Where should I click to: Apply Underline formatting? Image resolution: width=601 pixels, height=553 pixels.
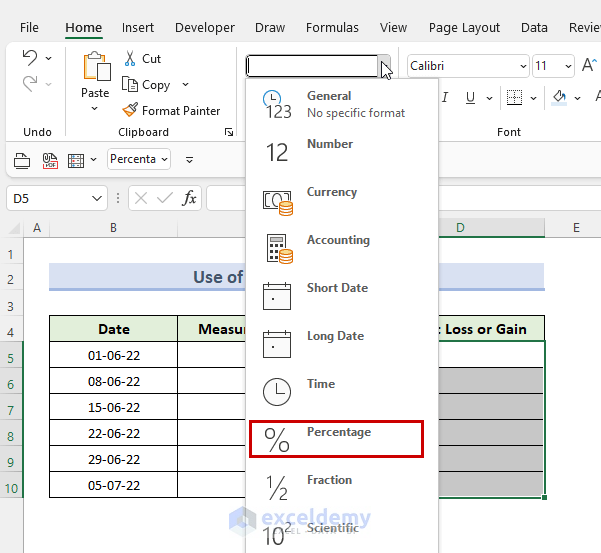470,98
